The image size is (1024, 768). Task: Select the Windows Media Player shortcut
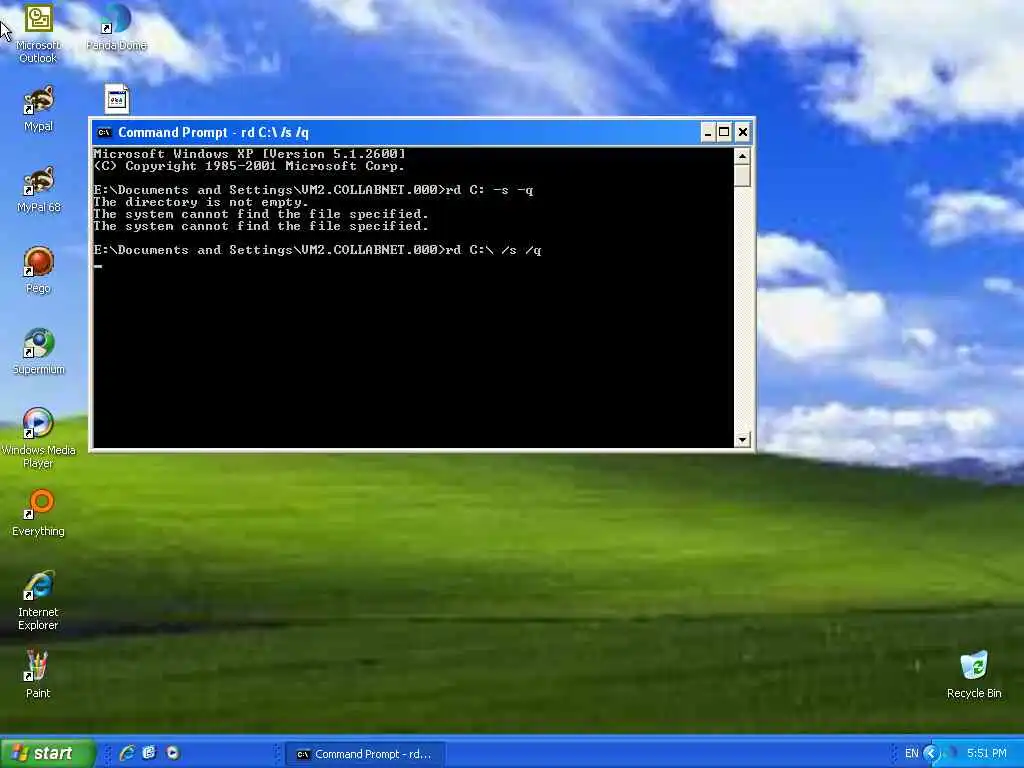(38, 438)
